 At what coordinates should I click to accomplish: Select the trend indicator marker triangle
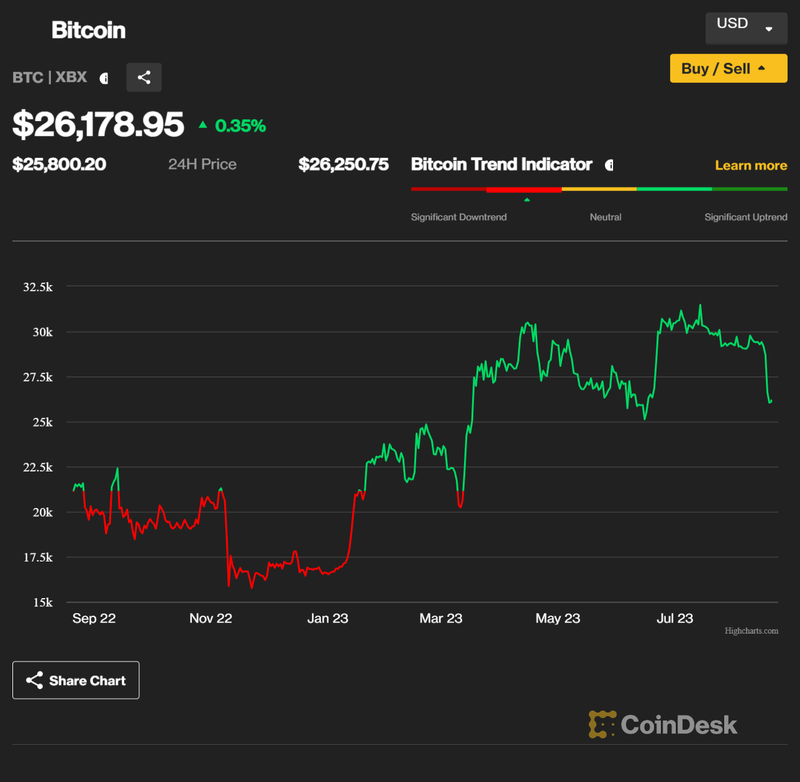click(x=527, y=200)
